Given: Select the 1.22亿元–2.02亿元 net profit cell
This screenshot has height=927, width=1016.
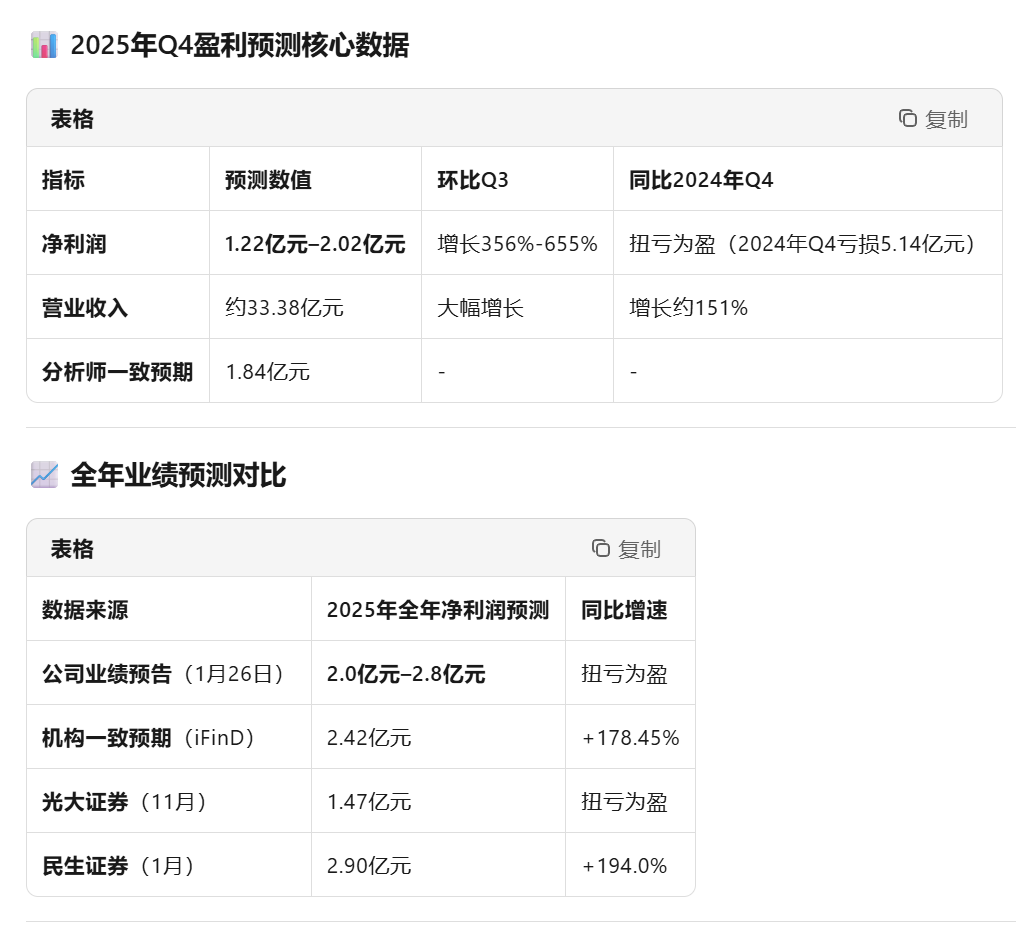Looking at the screenshot, I should [x=315, y=243].
